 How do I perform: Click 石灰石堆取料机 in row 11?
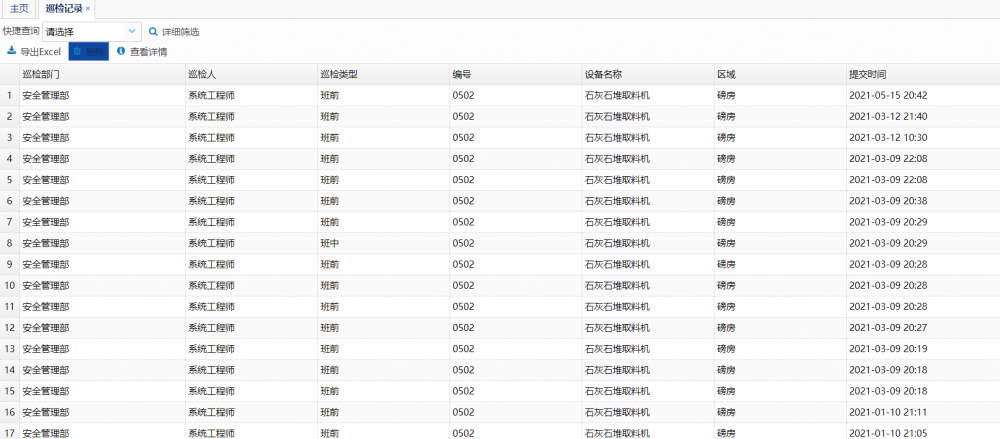[x=617, y=306]
